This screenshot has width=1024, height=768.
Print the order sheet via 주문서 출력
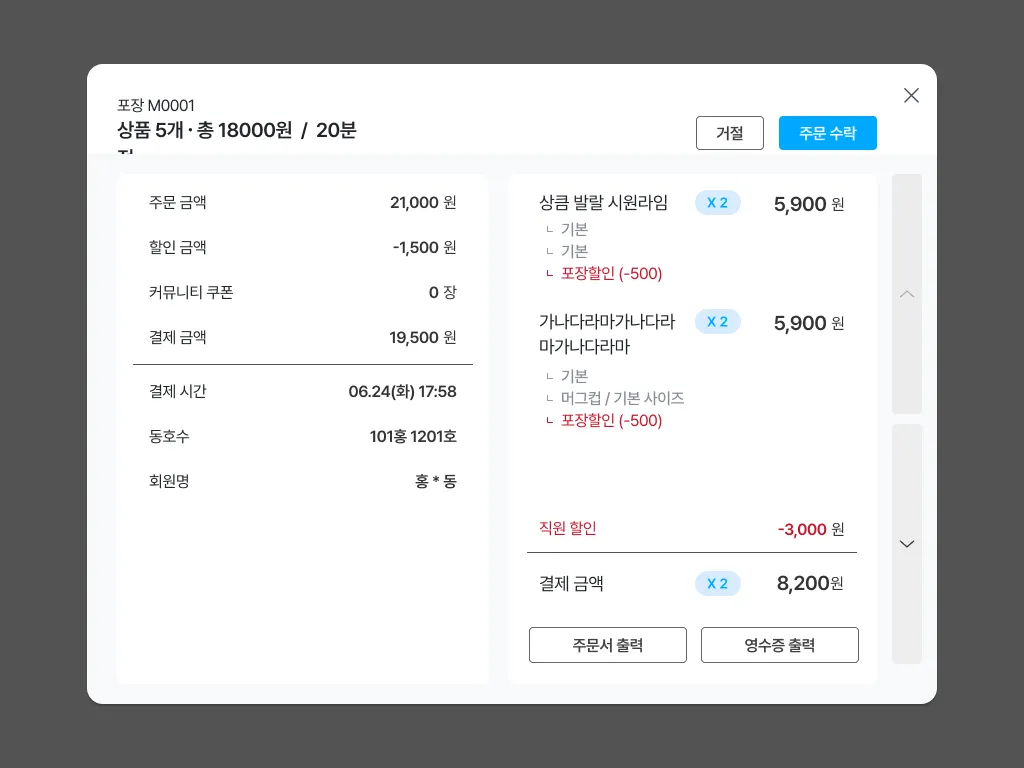point(607,645)
